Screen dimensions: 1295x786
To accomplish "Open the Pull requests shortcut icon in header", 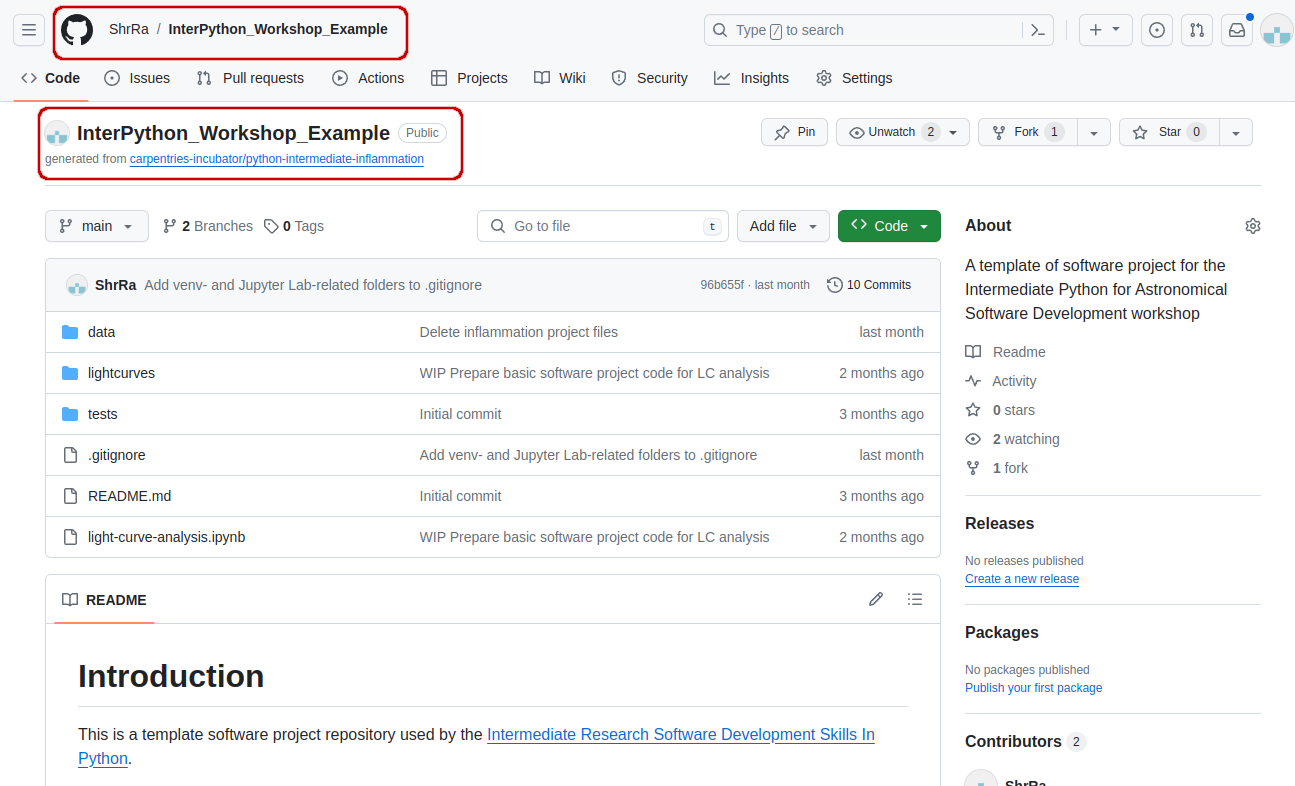I will pos(1197,30).
